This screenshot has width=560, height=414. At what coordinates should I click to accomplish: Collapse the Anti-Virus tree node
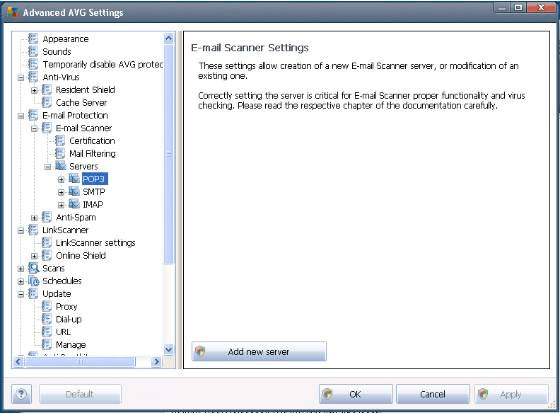(21, 78)
